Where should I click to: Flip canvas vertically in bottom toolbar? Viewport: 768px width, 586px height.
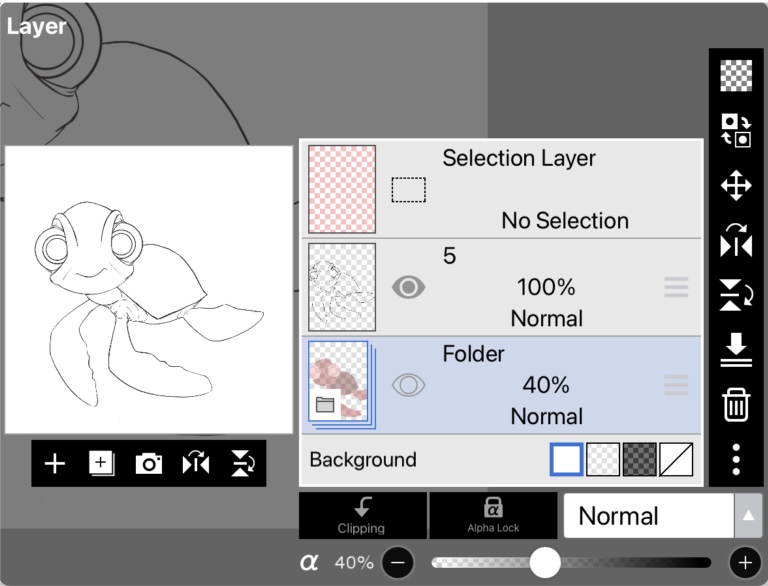click(243, 463)
